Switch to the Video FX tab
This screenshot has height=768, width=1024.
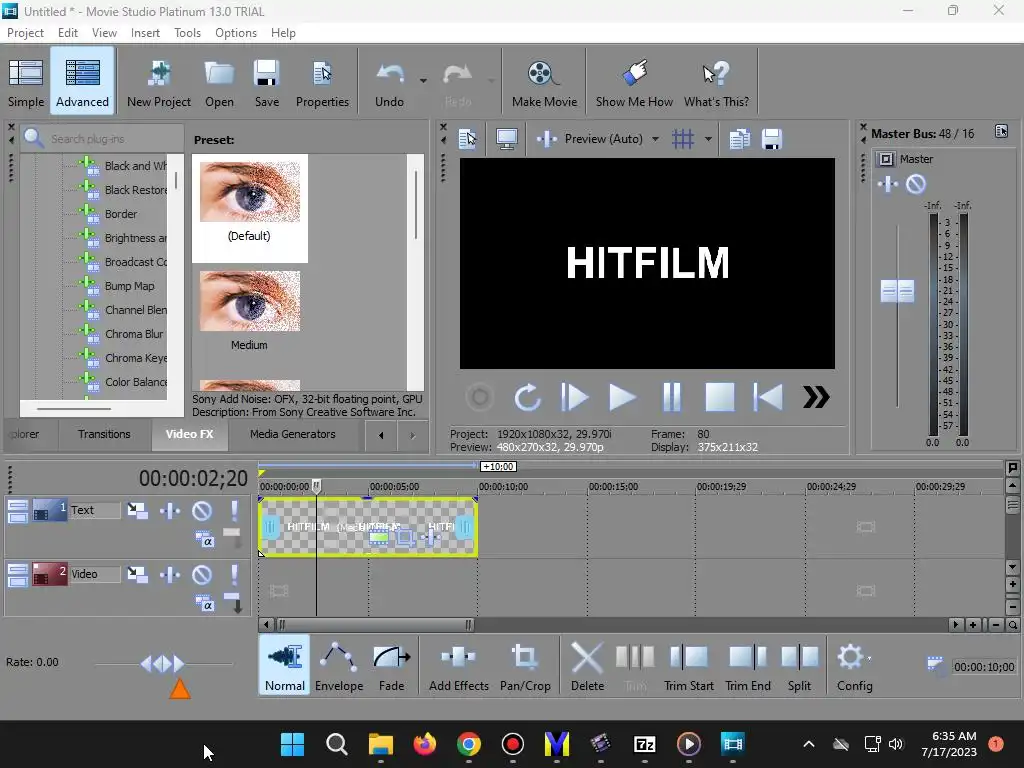click(189, 434)
